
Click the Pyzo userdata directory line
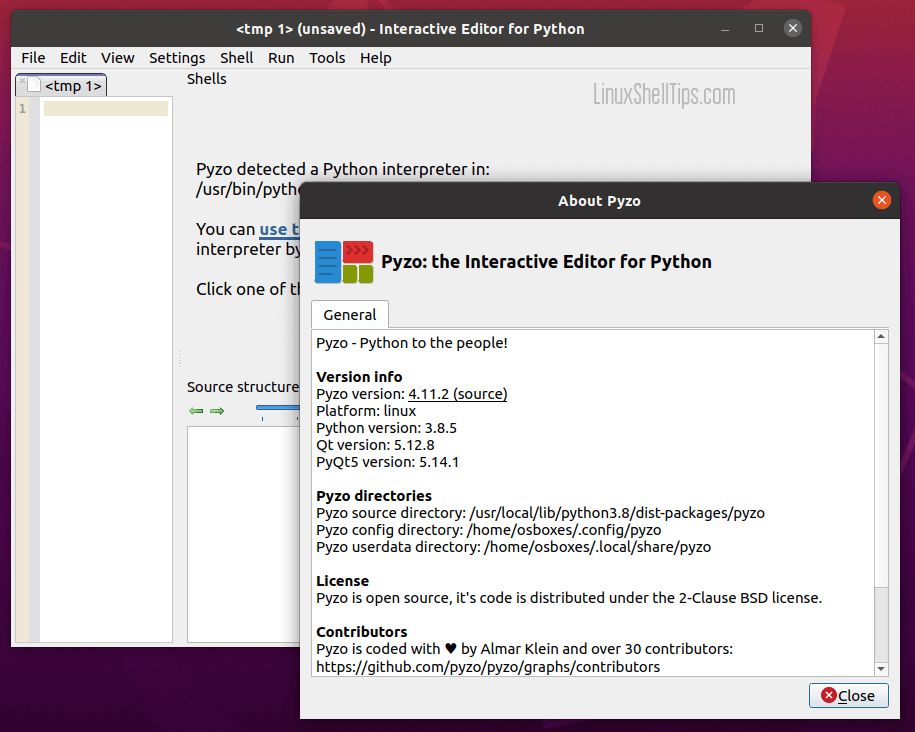514,546
